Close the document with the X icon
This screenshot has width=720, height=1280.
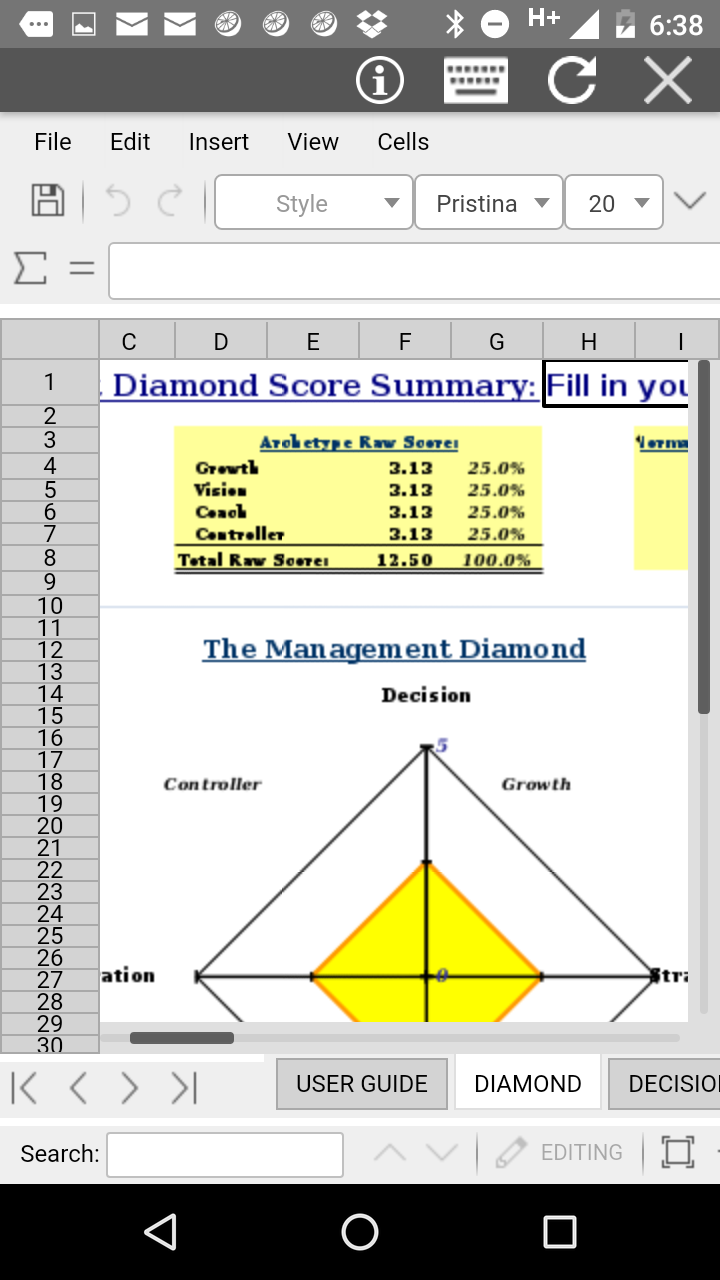pos(668,81)
